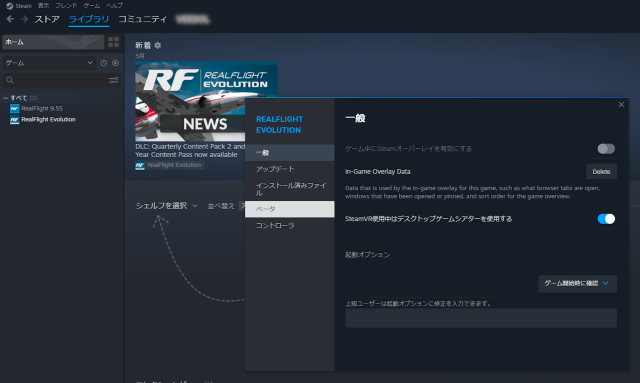Open the ゲーム menu in menu bar
Screen dimensions: 640x383
(91, 6)
